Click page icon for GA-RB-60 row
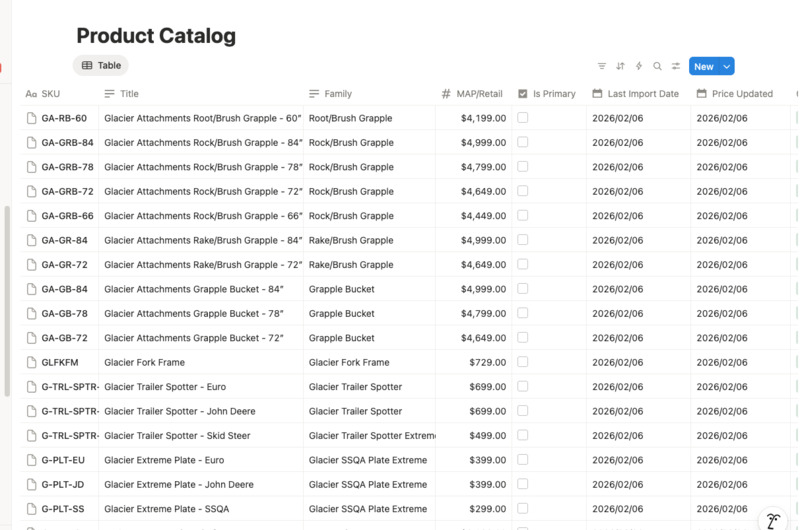The height and width of the screenshot is (530, 800). [31, 118]
